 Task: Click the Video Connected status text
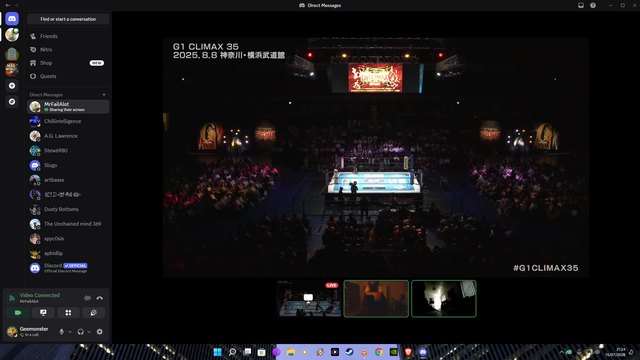pyautogui.click(x=40, y=295)
